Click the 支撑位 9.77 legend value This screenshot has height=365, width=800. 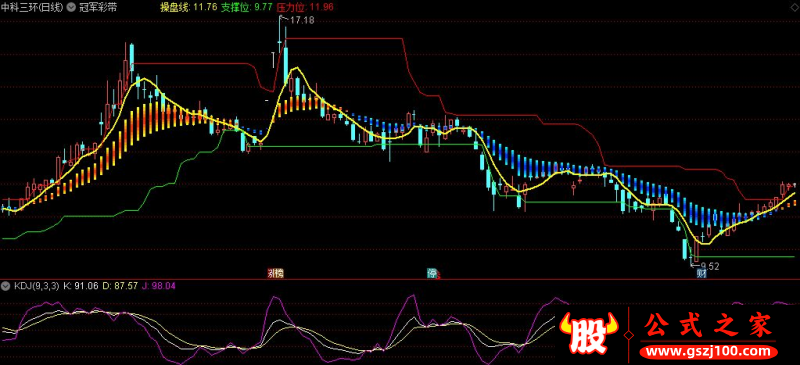(246, 7)
